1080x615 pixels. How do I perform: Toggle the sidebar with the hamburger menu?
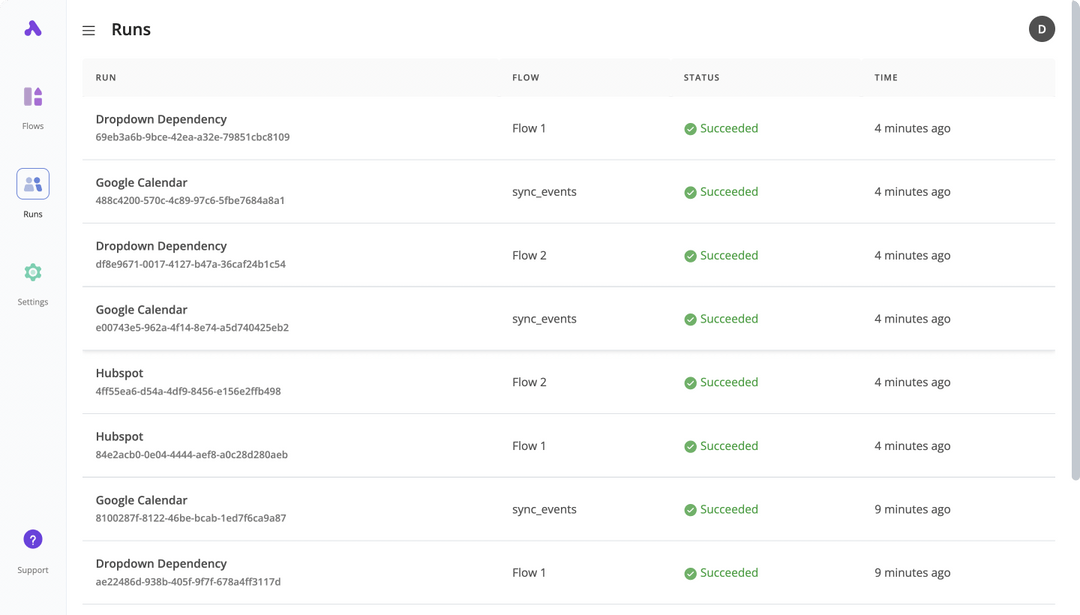tap(88, 29)
